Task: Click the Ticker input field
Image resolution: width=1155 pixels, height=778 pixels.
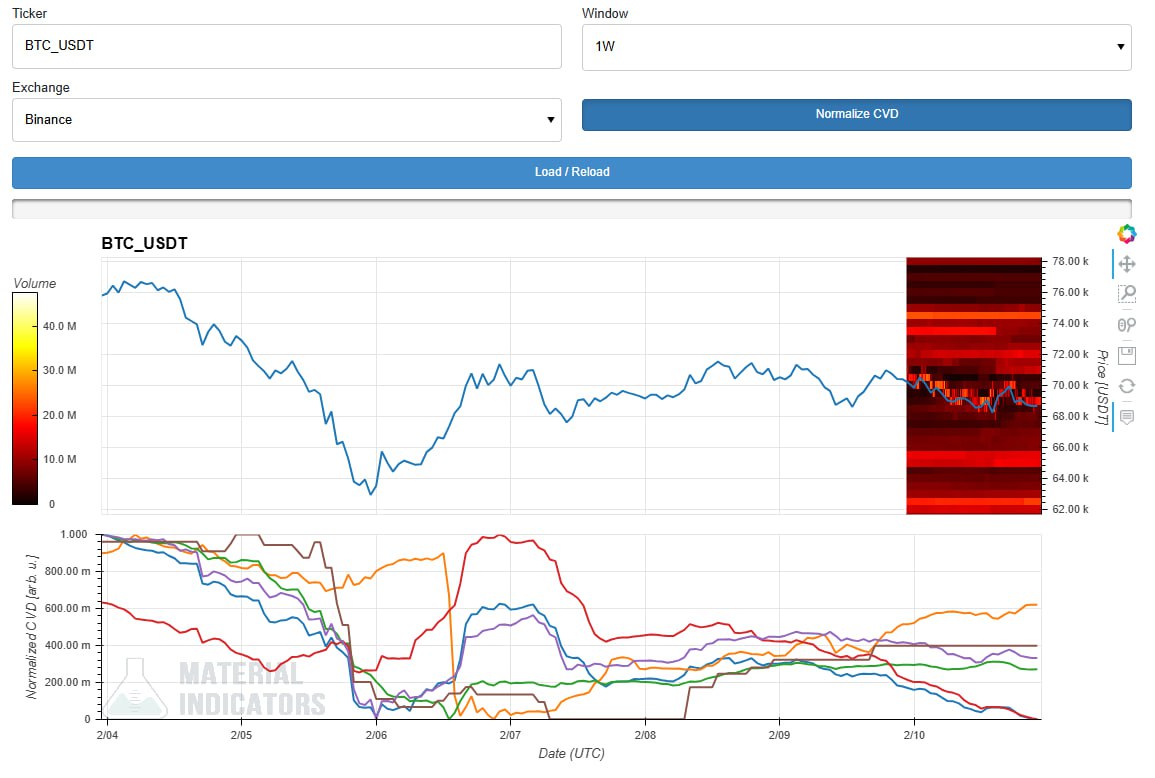Action: pyautogui.click(x=286, y=46)
